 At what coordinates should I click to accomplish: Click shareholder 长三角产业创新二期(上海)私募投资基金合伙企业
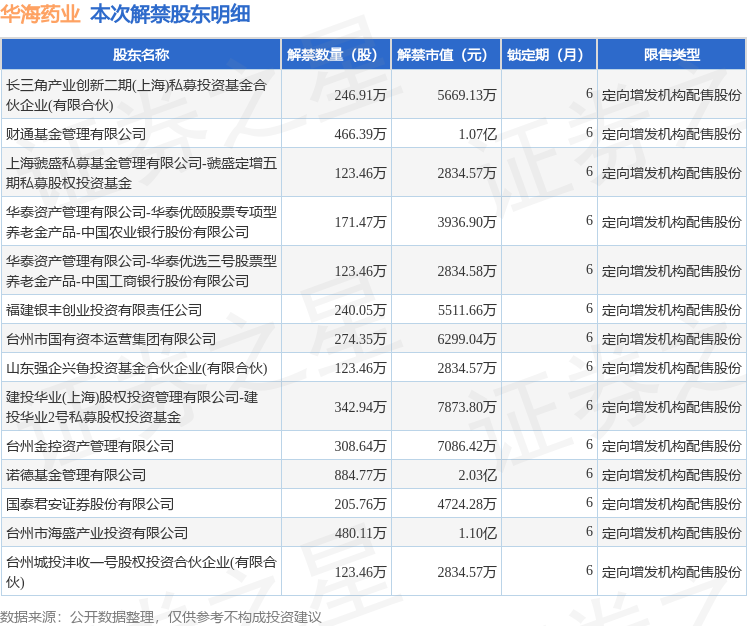(136, 95)
